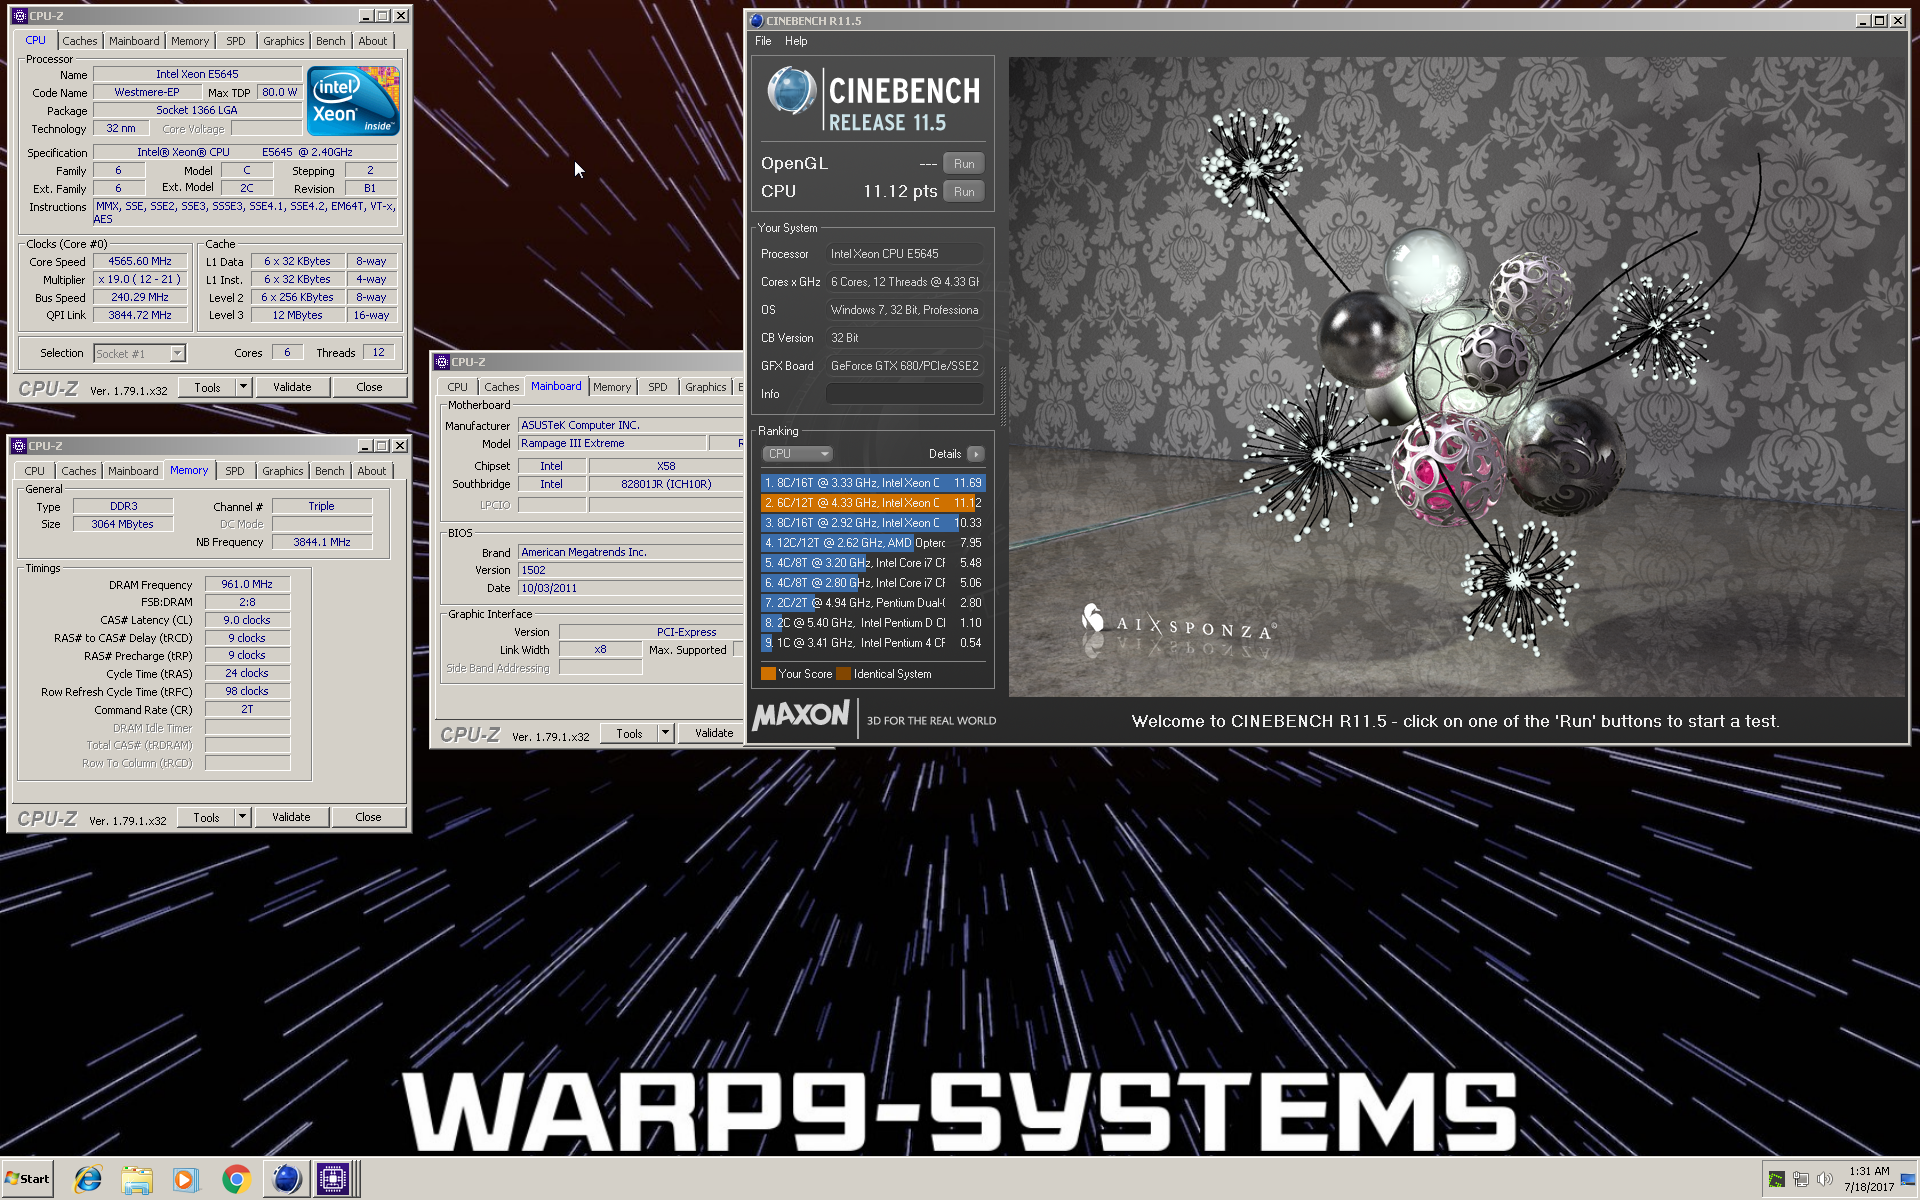Click the clock in the system tray
The width and height of the screenshot is (1920, 1200).
tap(1868, 1179)
